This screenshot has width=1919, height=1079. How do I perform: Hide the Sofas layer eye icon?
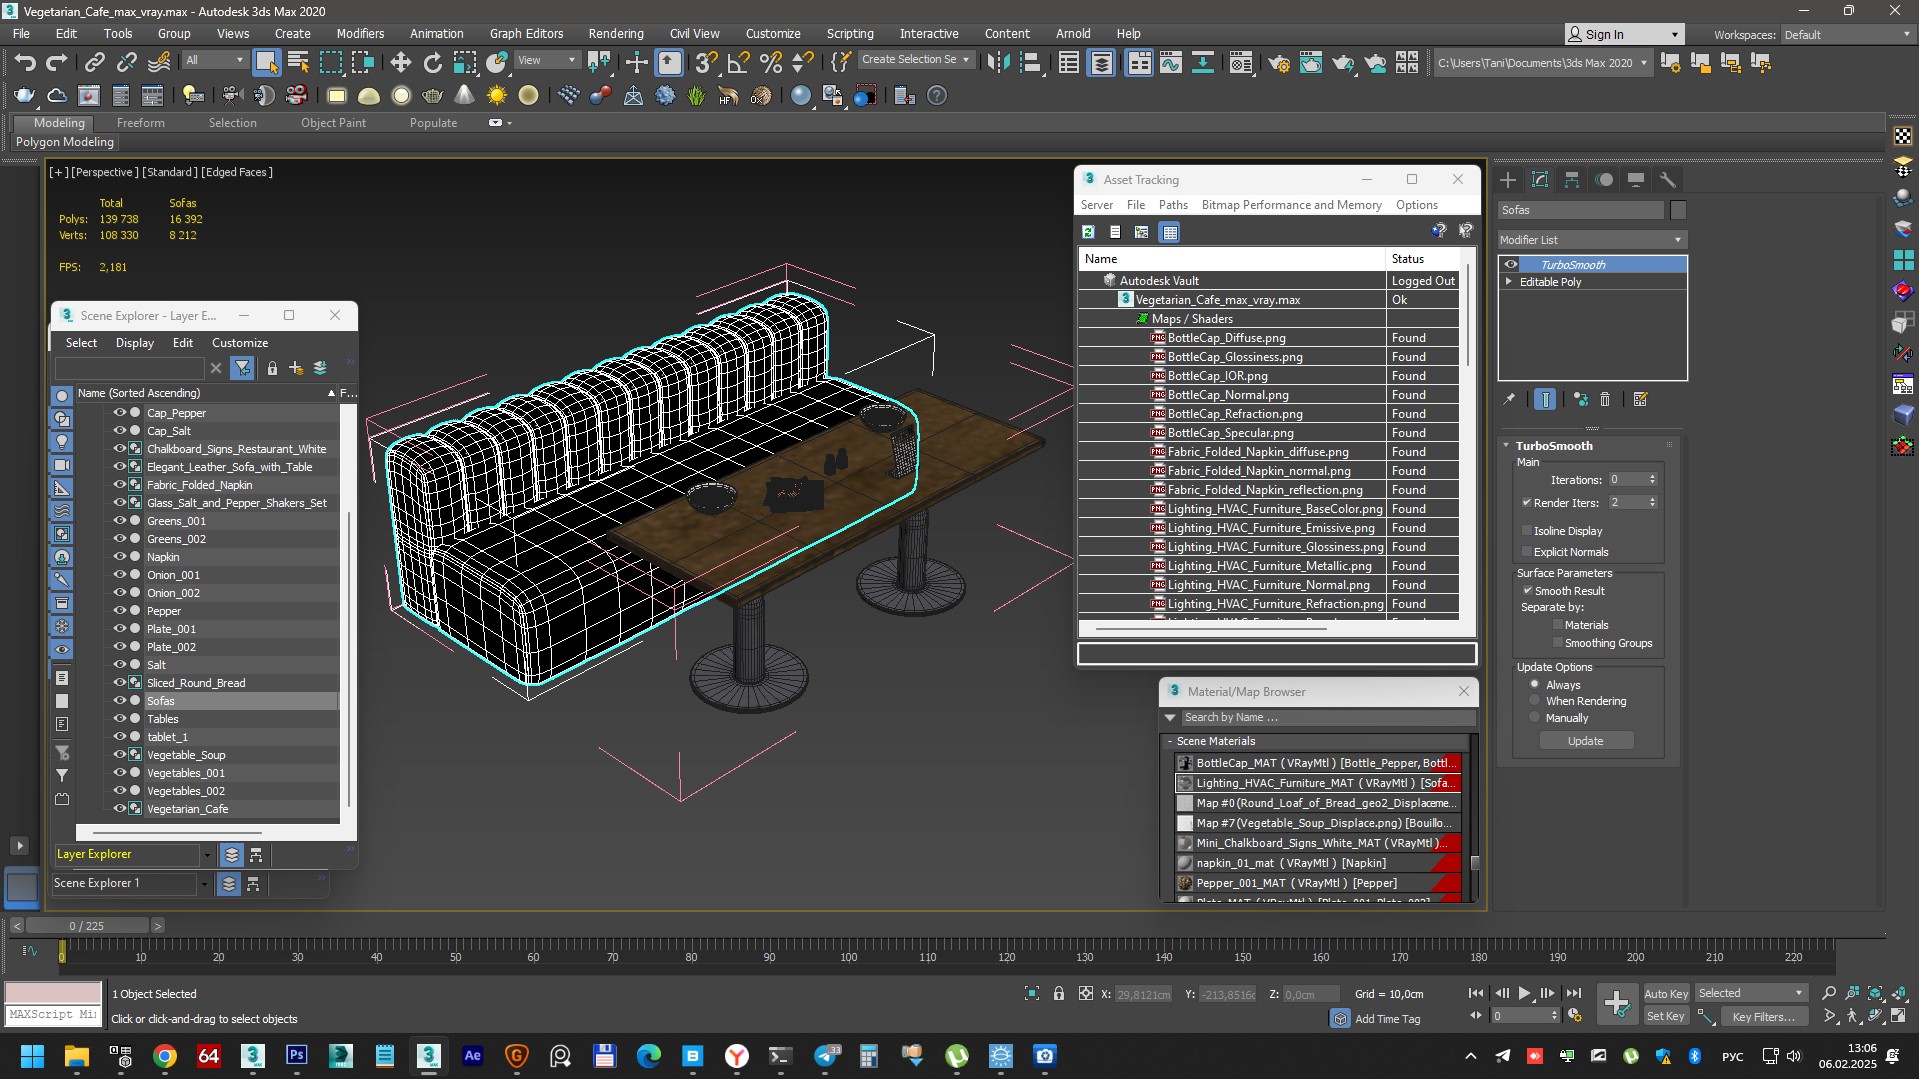pyautogui.click(x=119, y=701)
